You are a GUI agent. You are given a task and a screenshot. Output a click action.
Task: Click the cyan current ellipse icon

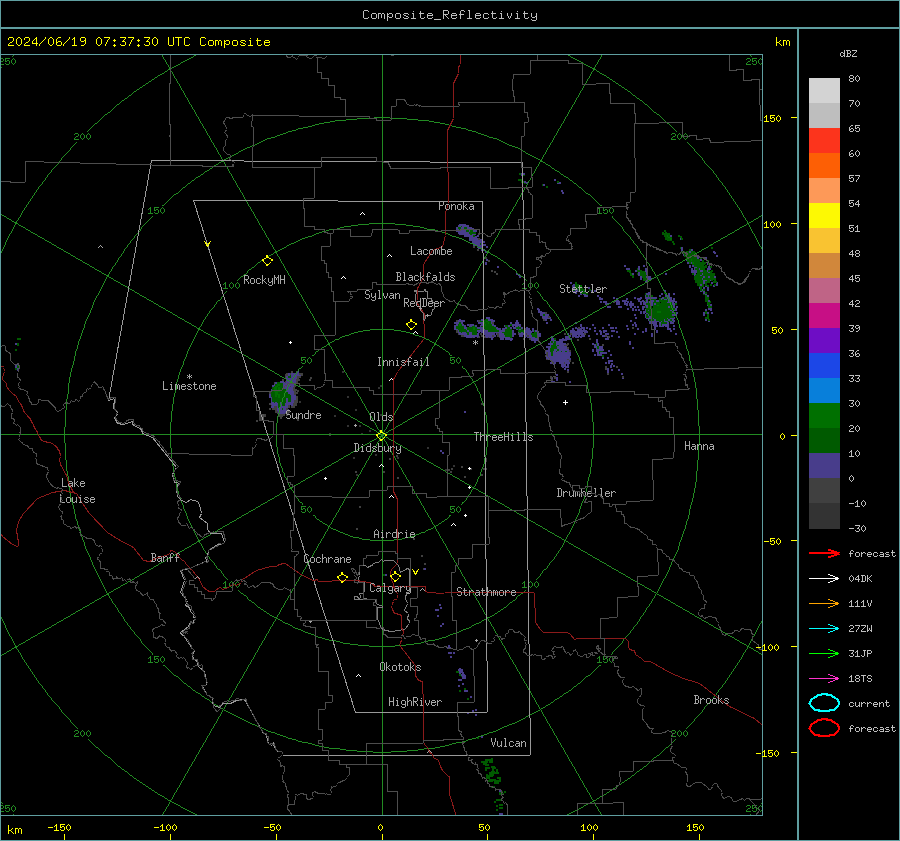pos(824,703)
